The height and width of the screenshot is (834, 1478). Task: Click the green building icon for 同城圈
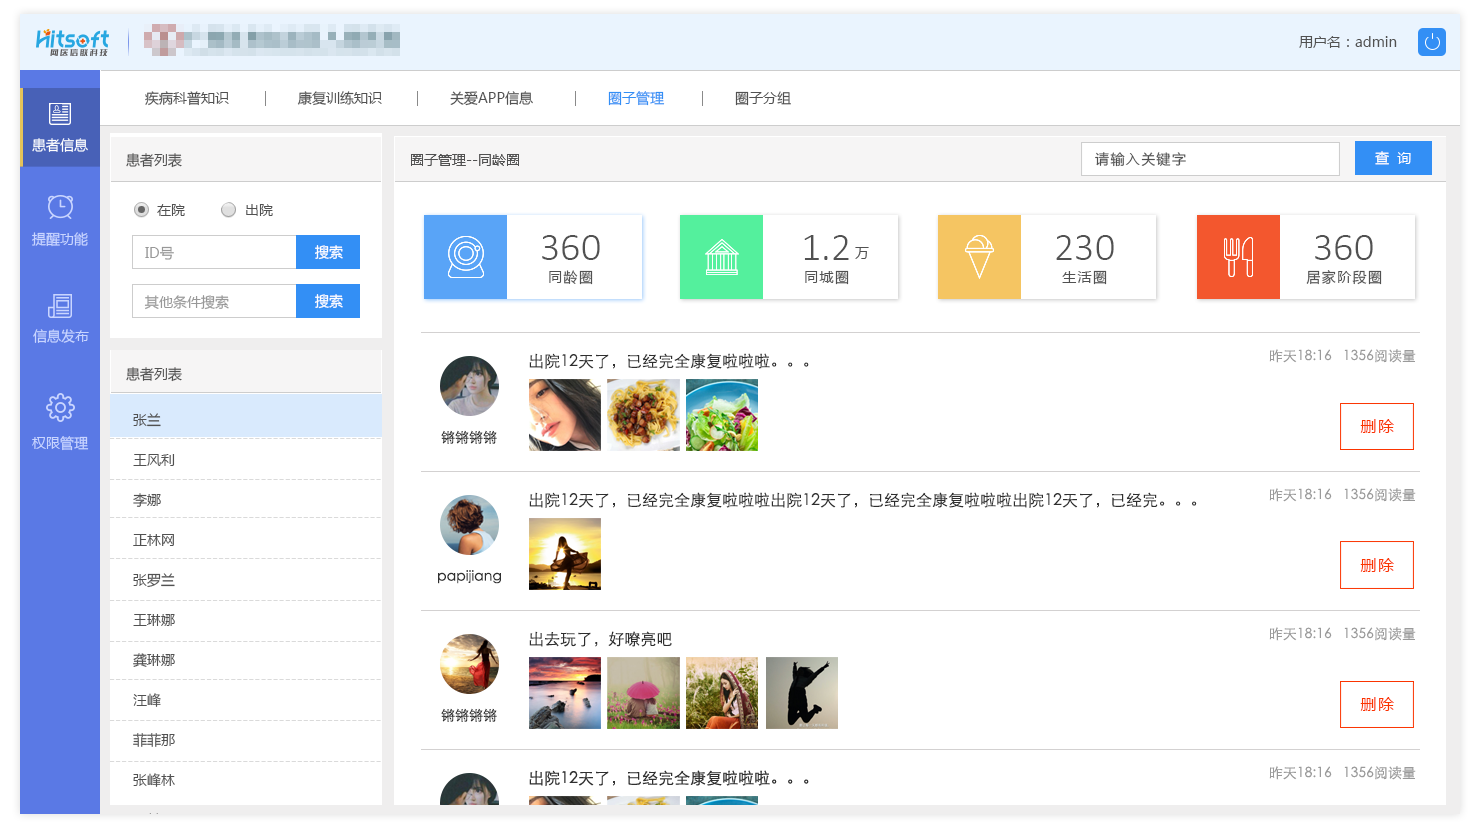(x=721, y=257)
